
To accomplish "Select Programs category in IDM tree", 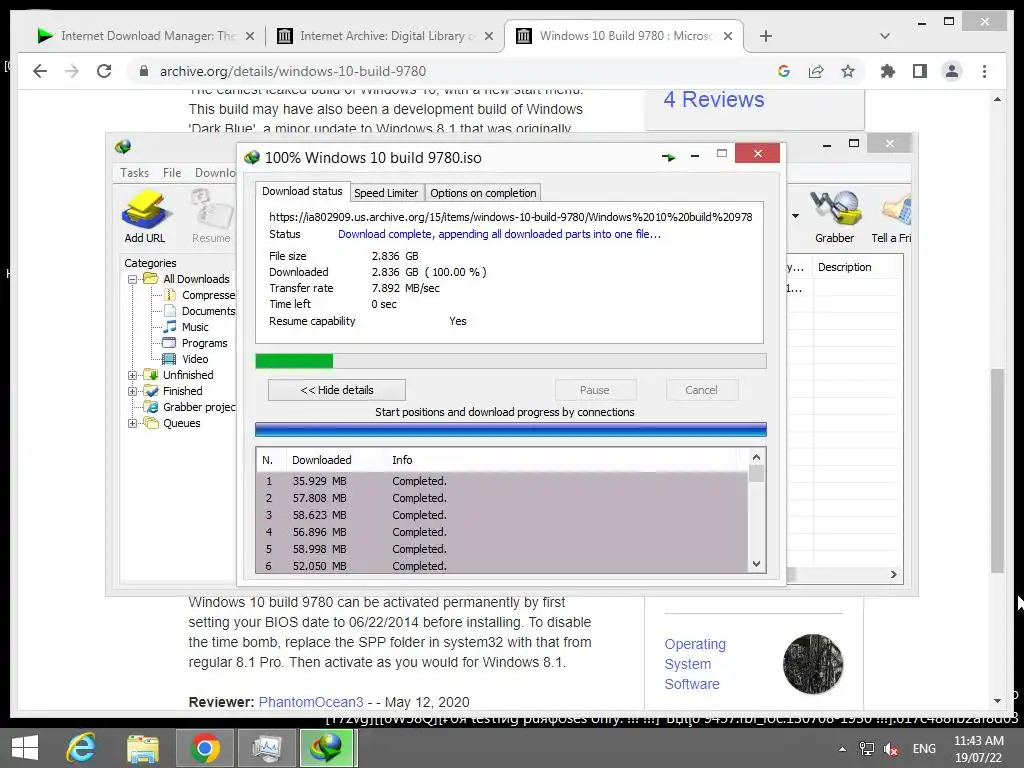I will click(x=204, y=344).
